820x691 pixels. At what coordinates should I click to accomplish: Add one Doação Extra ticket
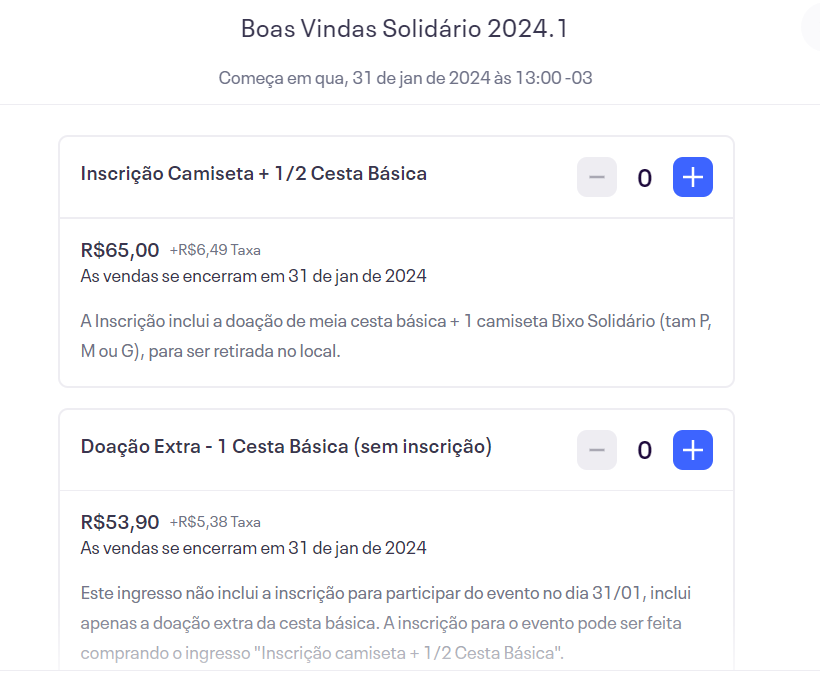click(692, 450)
